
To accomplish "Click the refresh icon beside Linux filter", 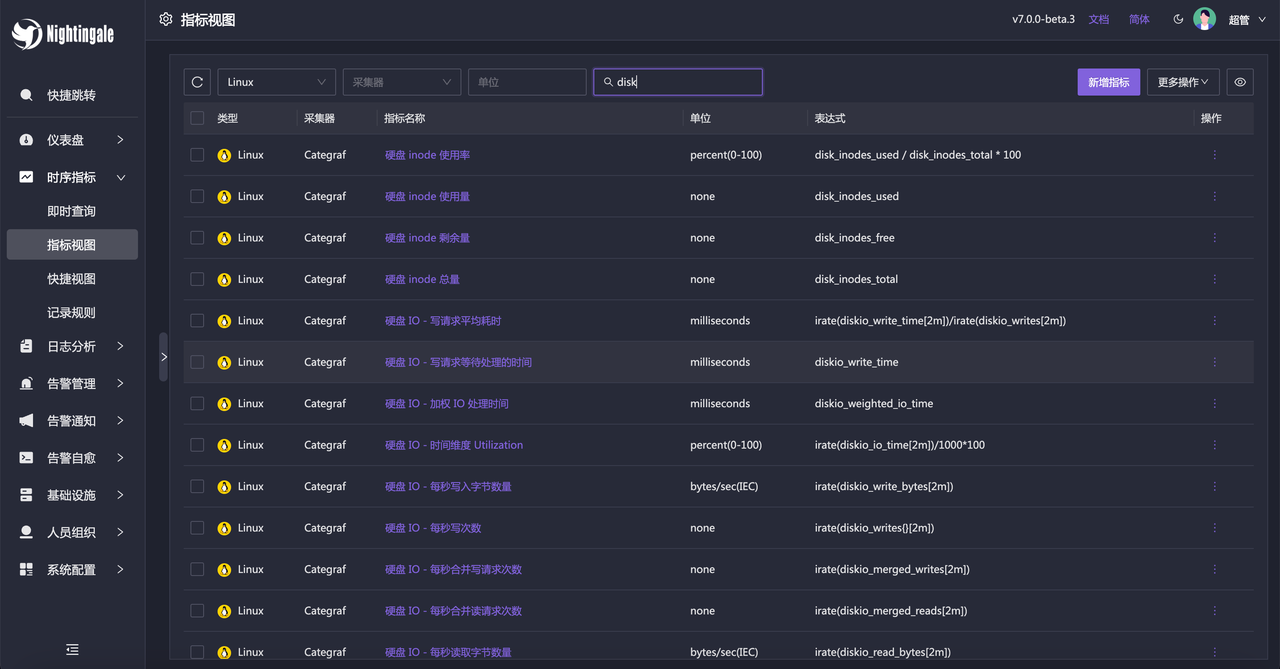I will click(x=197, y=82).
